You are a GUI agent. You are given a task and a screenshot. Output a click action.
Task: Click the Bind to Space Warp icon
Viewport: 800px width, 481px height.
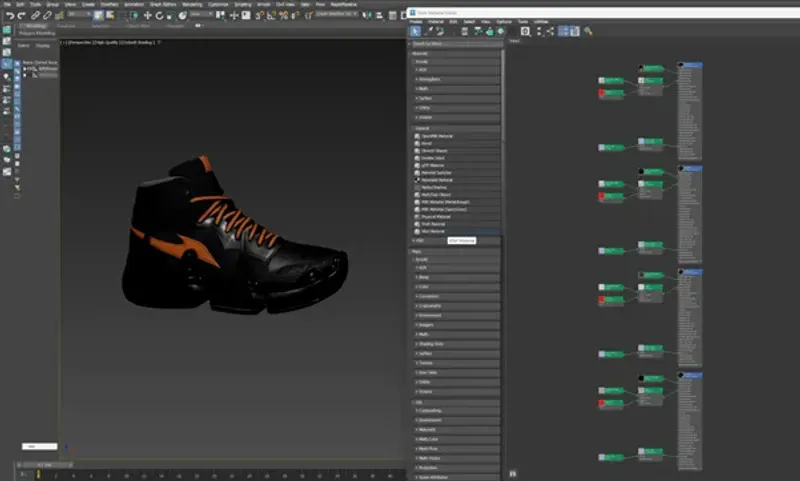click(x=59, y=16)
